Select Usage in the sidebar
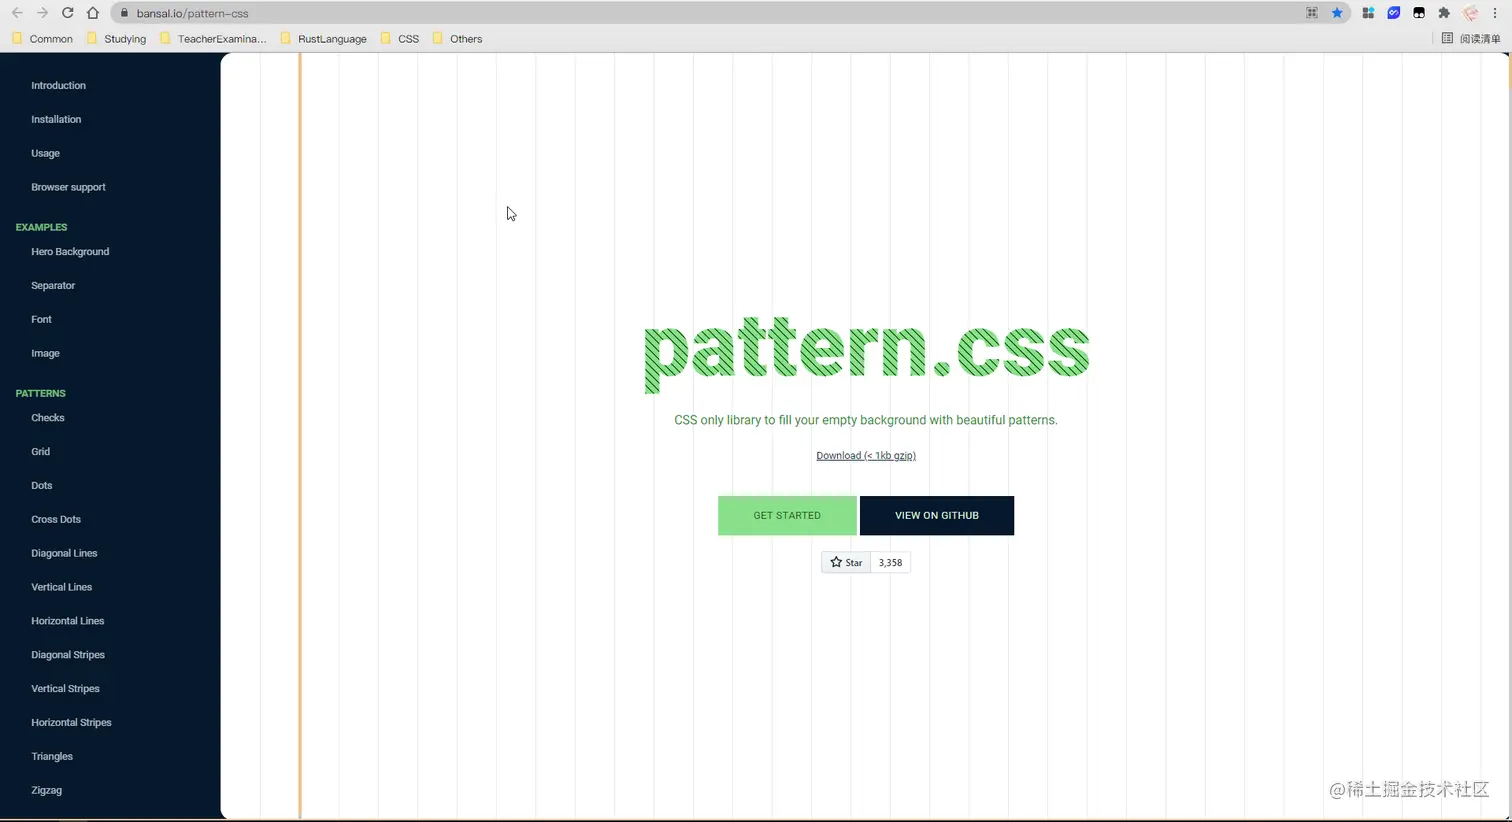This screenshot has height=822, width=1512. [45, 154]
